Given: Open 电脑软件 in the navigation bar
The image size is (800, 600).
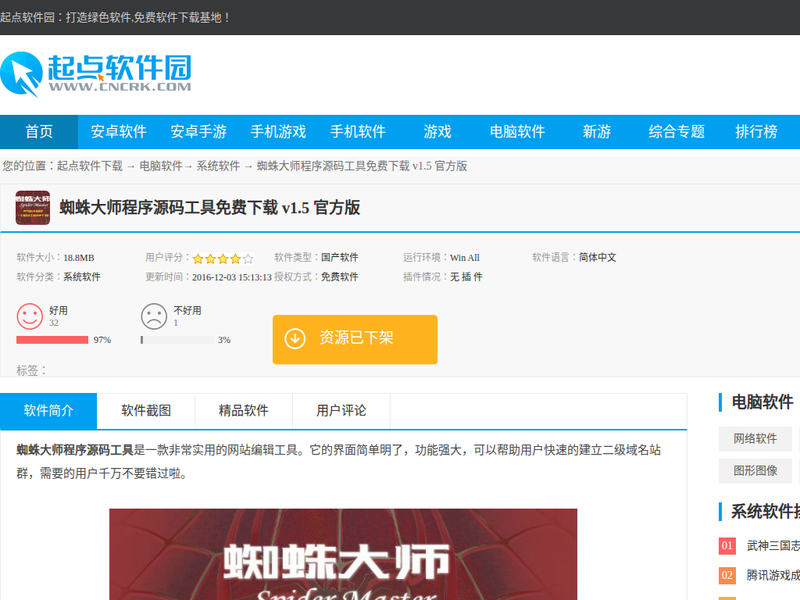Looking at the screenshot, I should [x=517, y=132].
